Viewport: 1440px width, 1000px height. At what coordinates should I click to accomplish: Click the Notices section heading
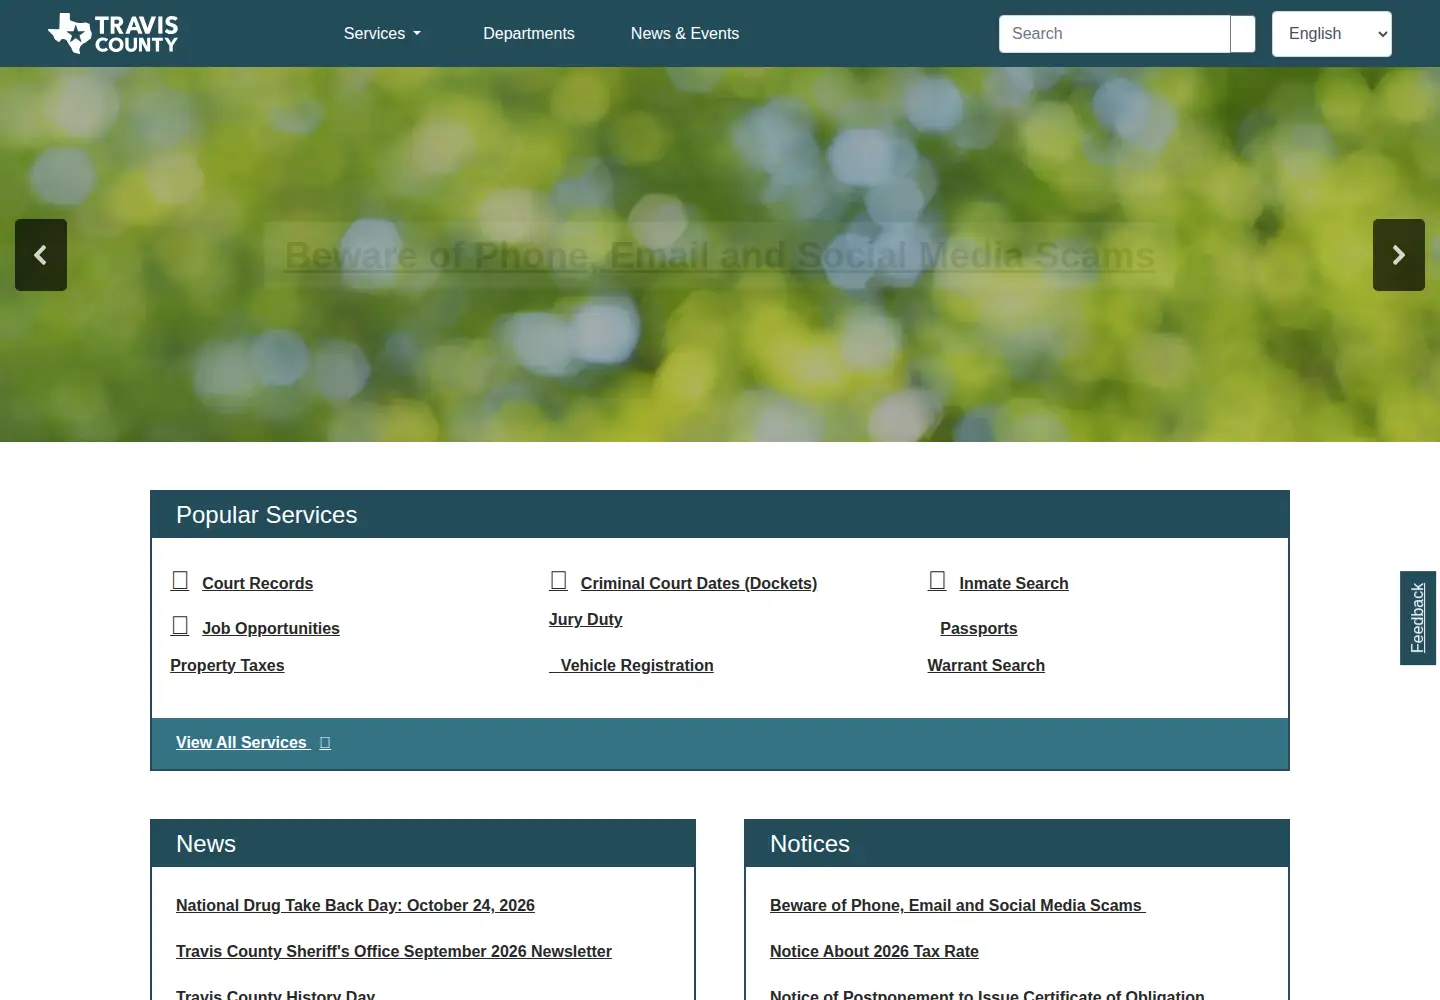810,844
